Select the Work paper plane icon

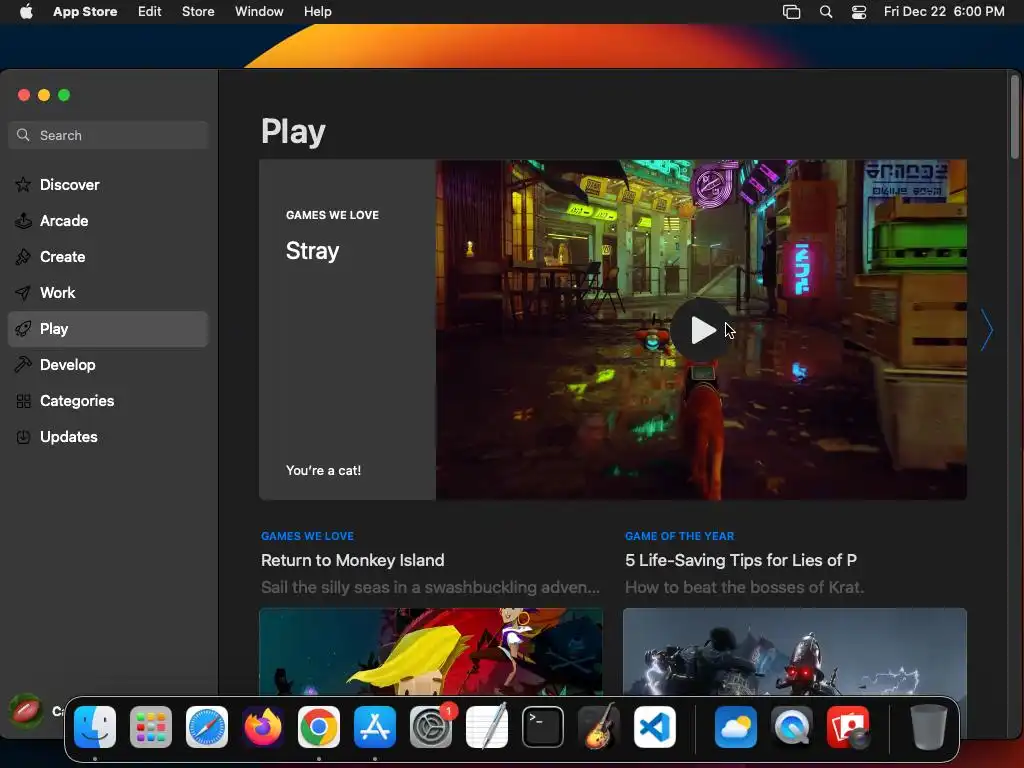(x=23, y=293)
